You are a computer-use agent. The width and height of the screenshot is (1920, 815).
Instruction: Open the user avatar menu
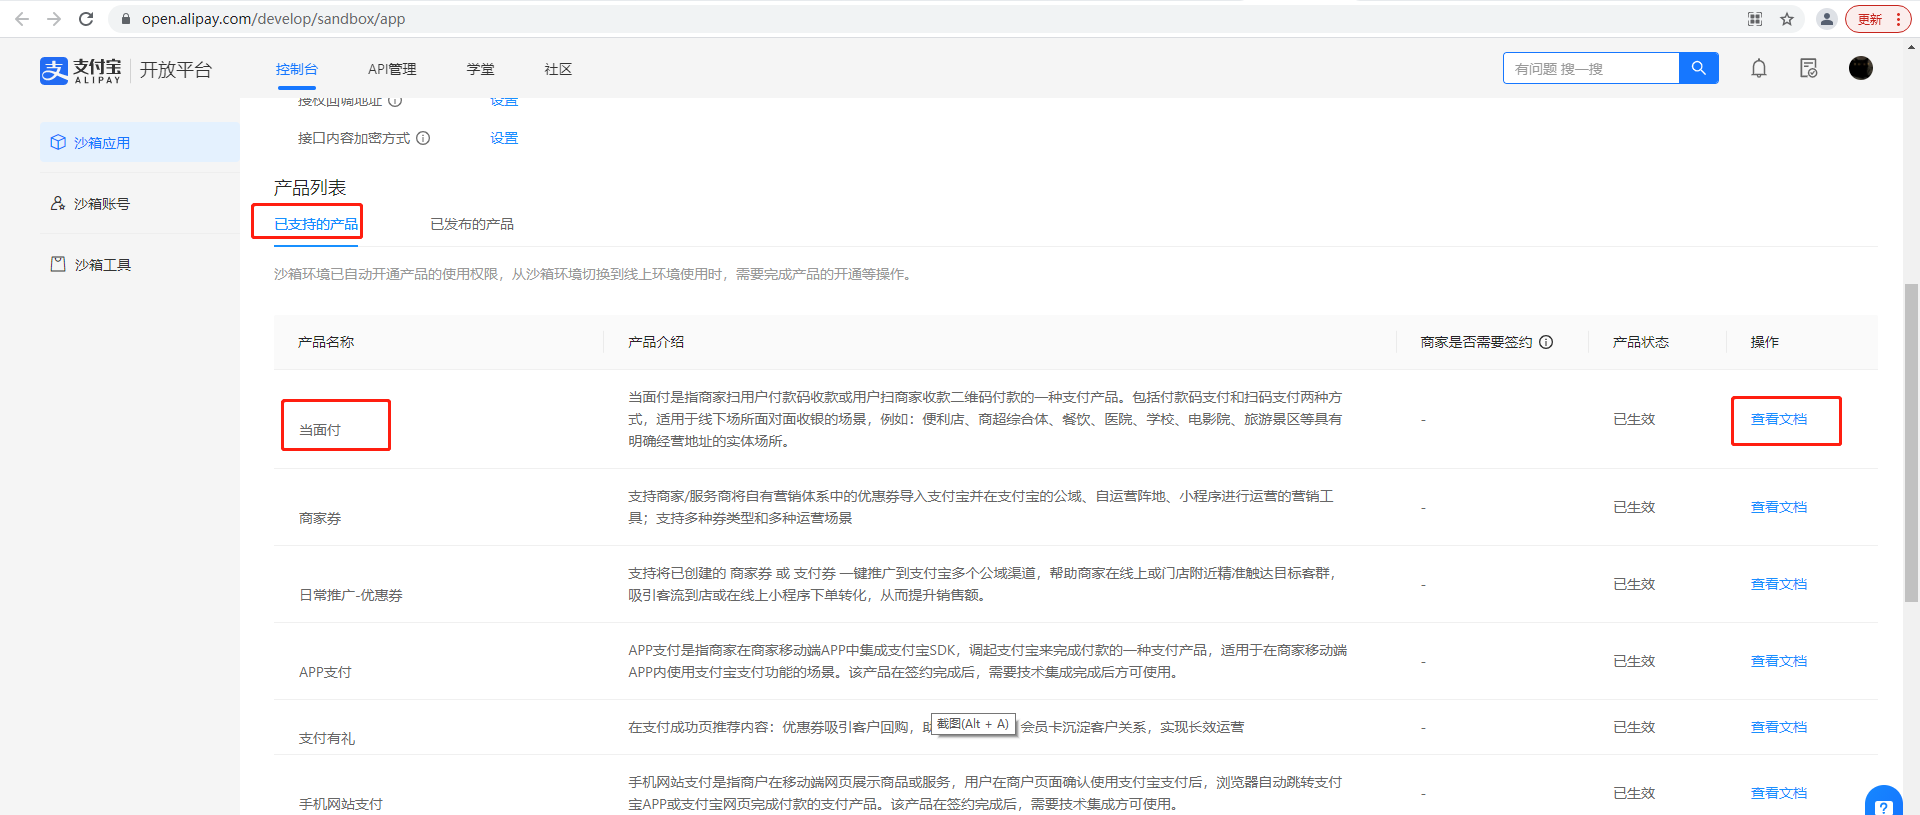pyautogui.click(x=1860, y=68)
